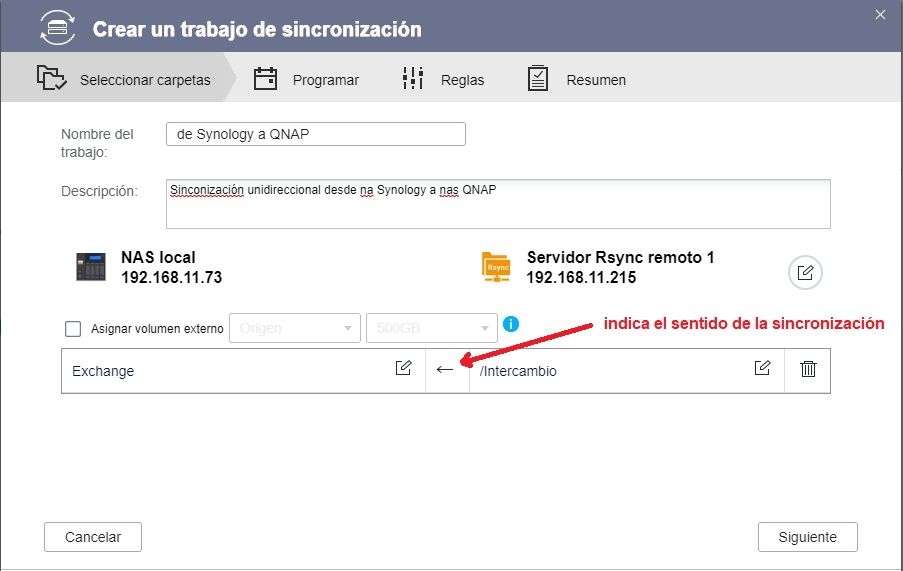The image size is (903, 571).
Task: Click the orange Rsync server icon
Action: tap(496, 267)
